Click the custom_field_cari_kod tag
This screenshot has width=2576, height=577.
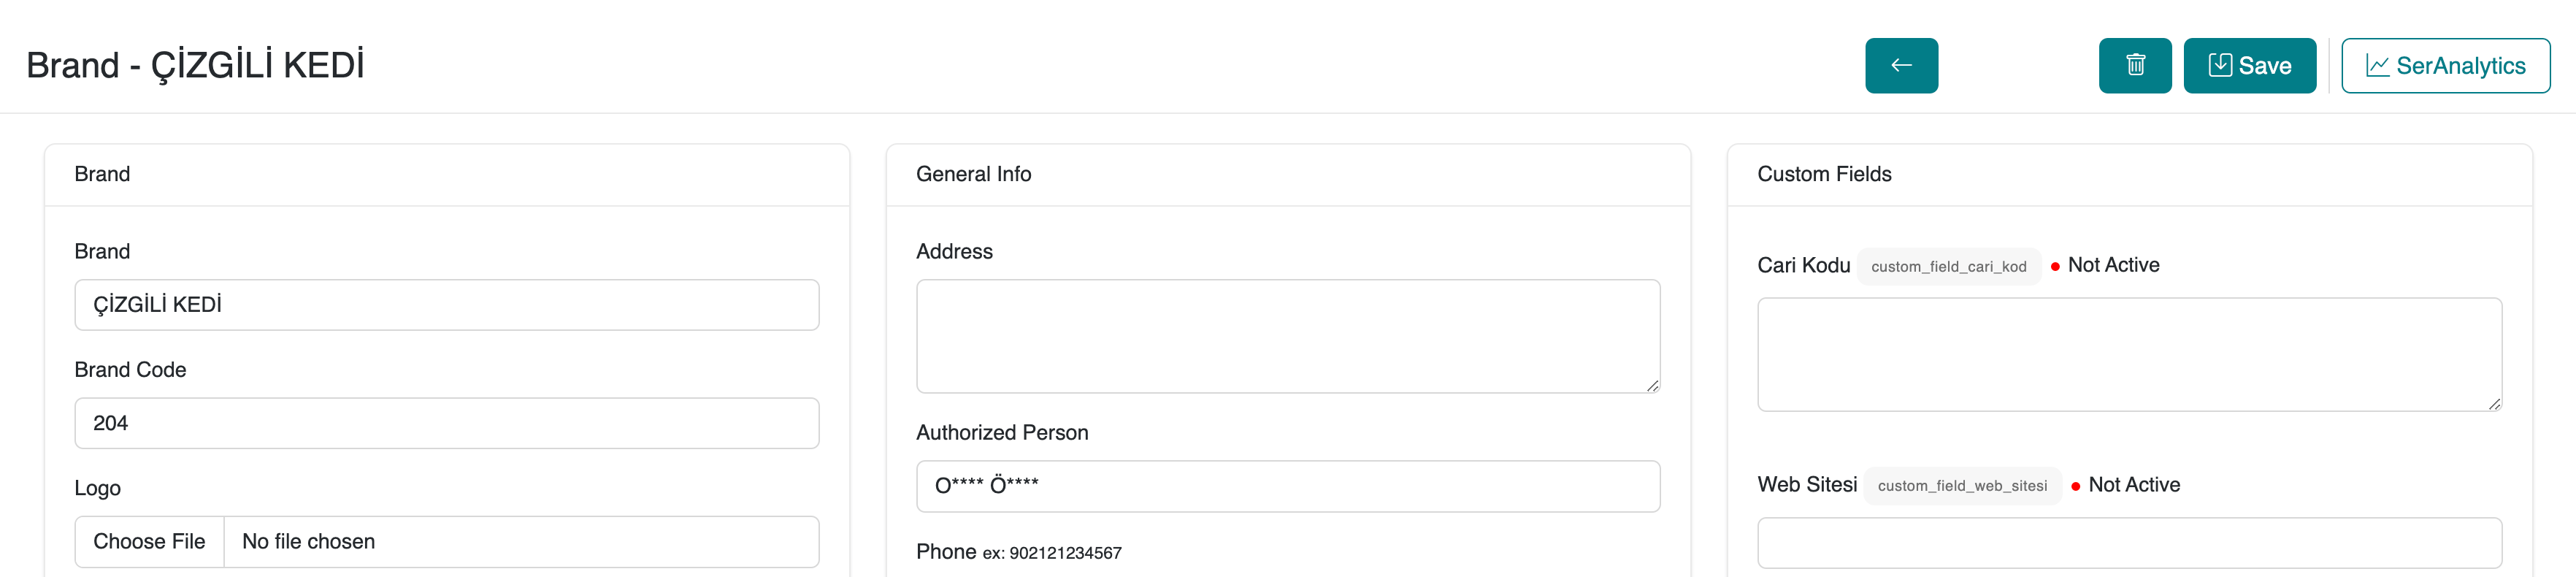click(1948, 267)
